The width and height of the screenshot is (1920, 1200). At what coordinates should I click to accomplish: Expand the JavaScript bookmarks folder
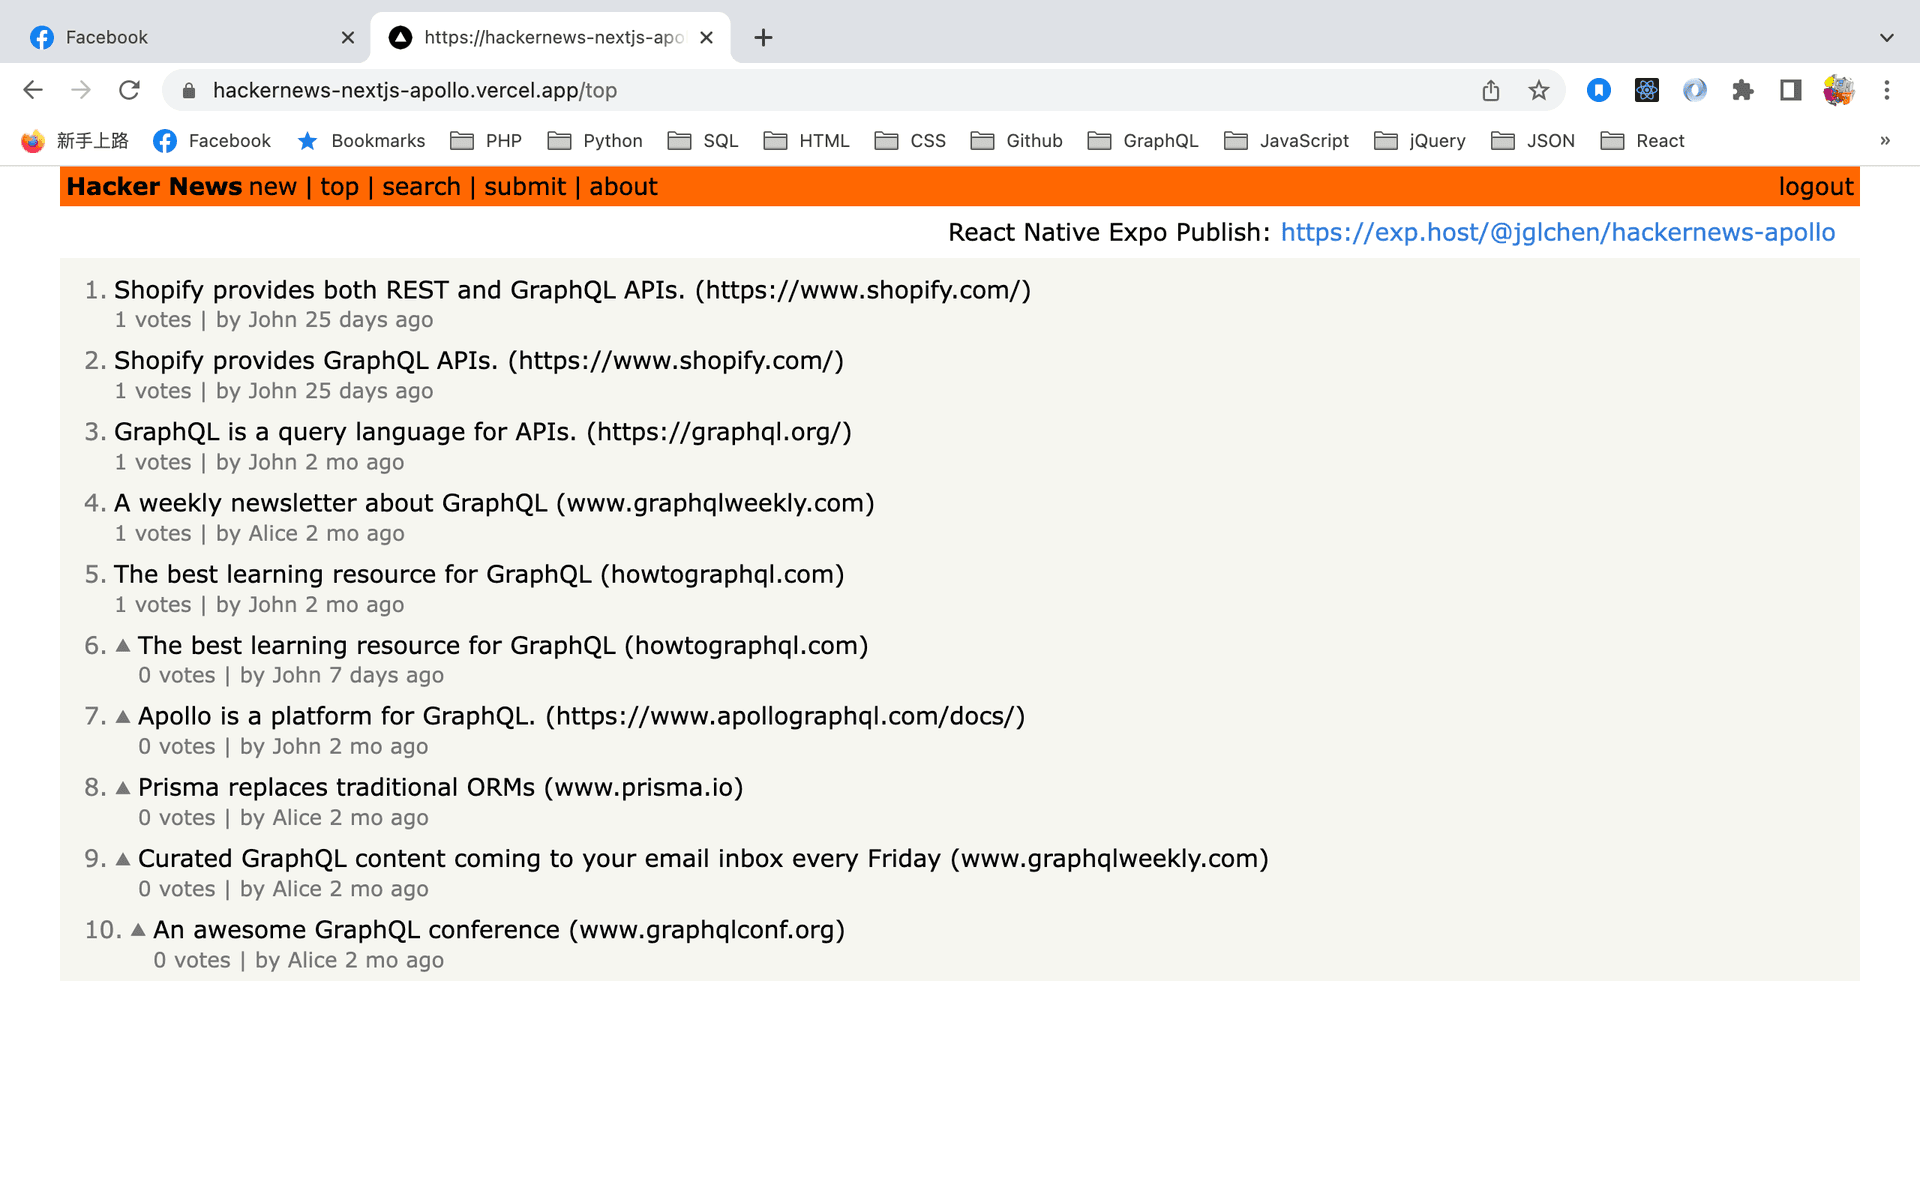pos(1286,140)
